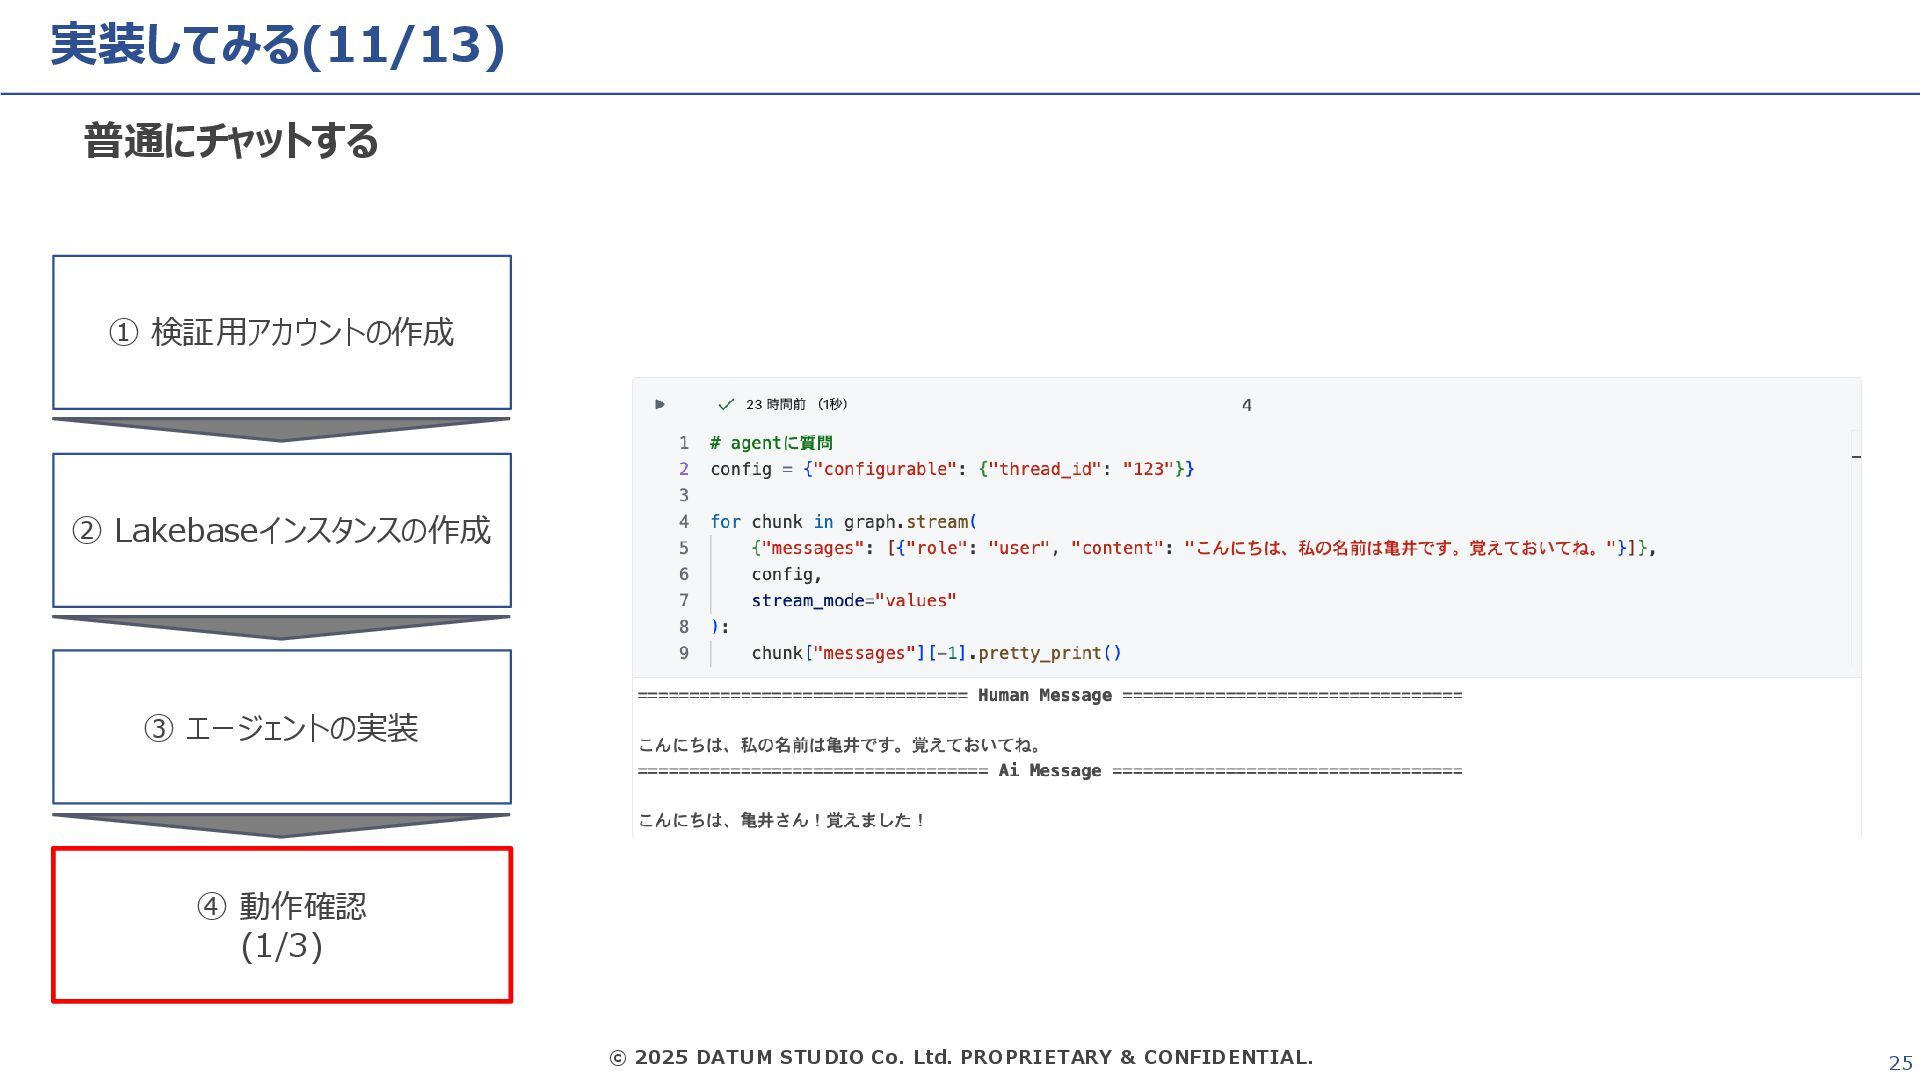1920x1080 pixels.
Task: Click the 'config,' code line
Action: (x=786, y=574)
